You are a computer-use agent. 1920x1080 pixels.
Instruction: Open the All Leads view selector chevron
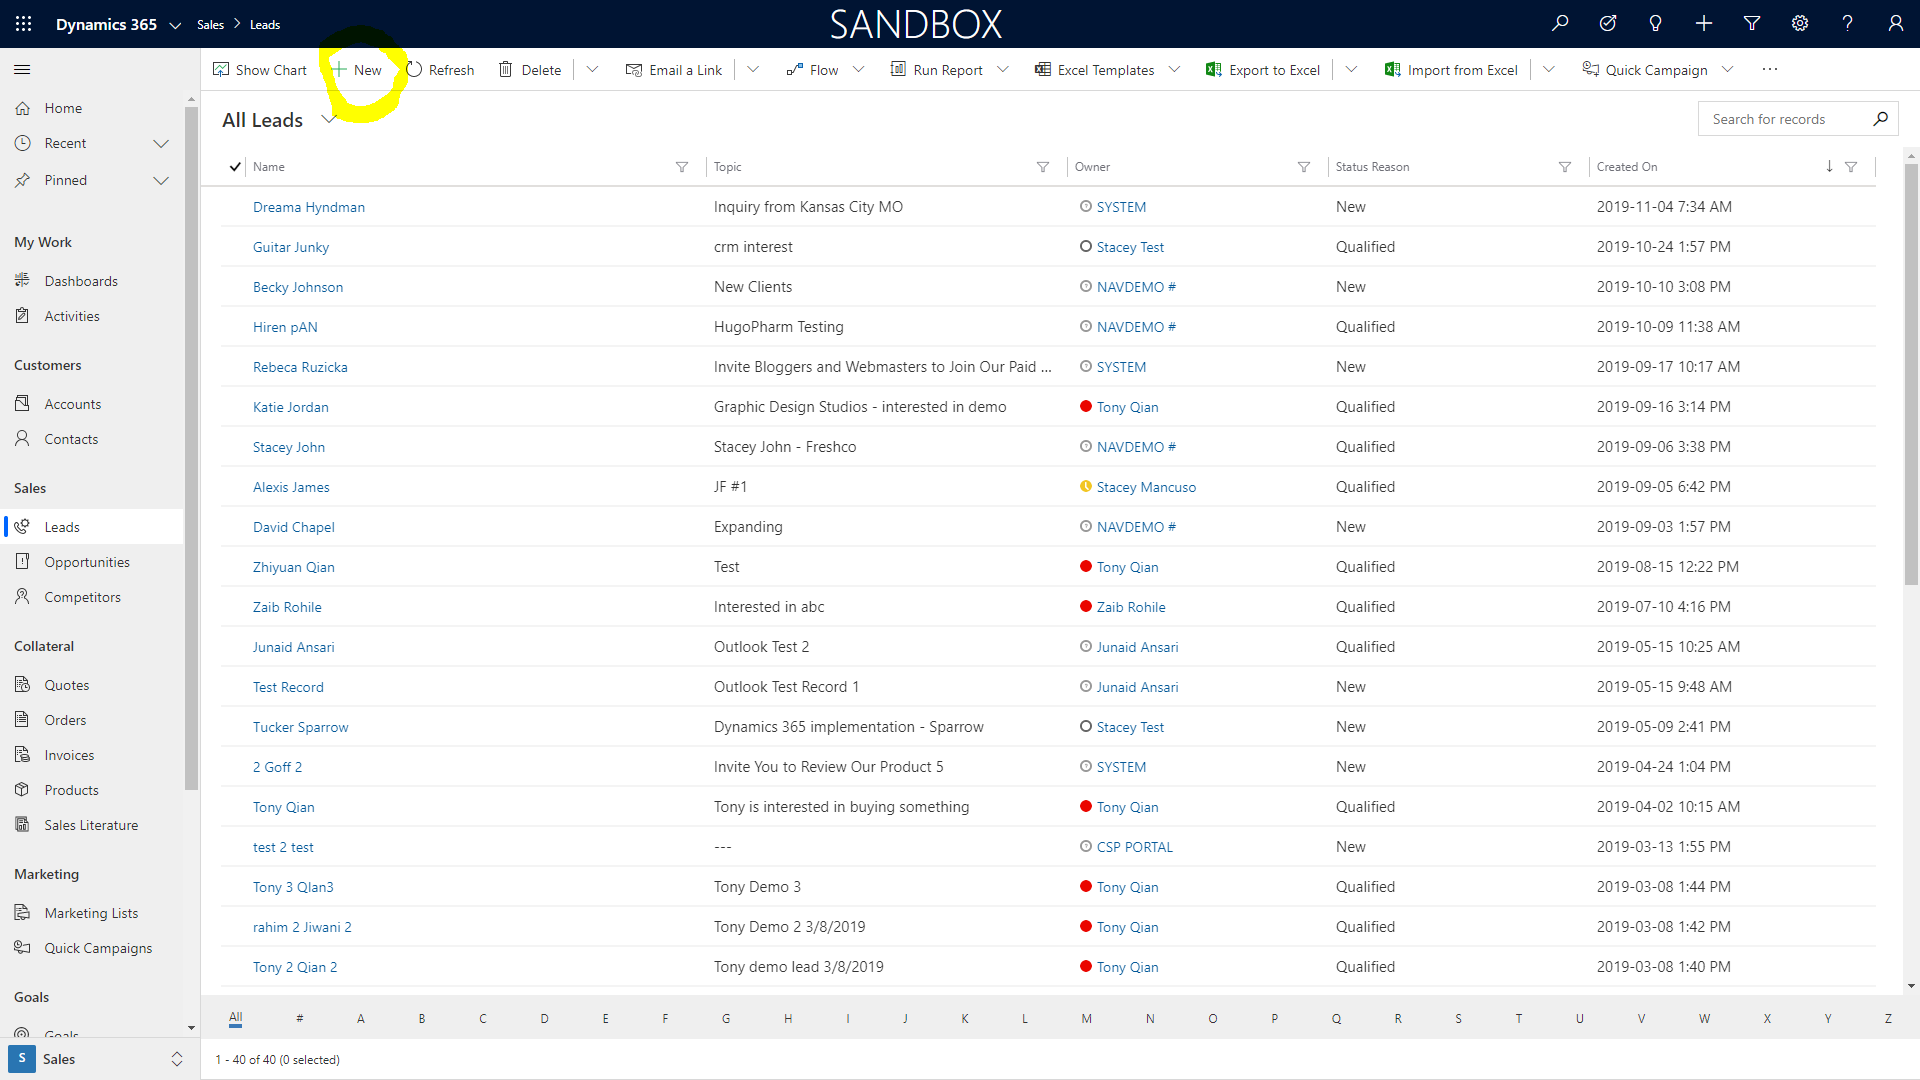click(x=328, y=120)
